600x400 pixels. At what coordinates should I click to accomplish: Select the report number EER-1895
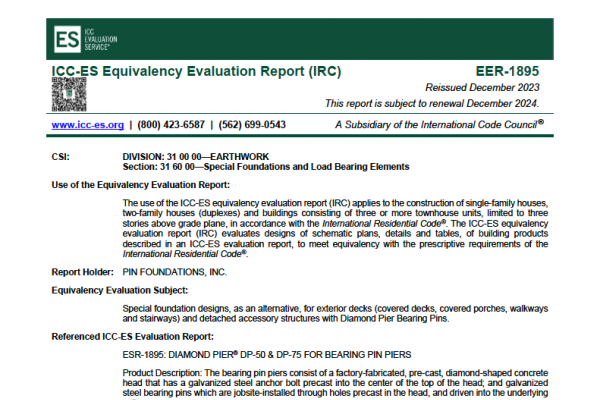point(507,71)
